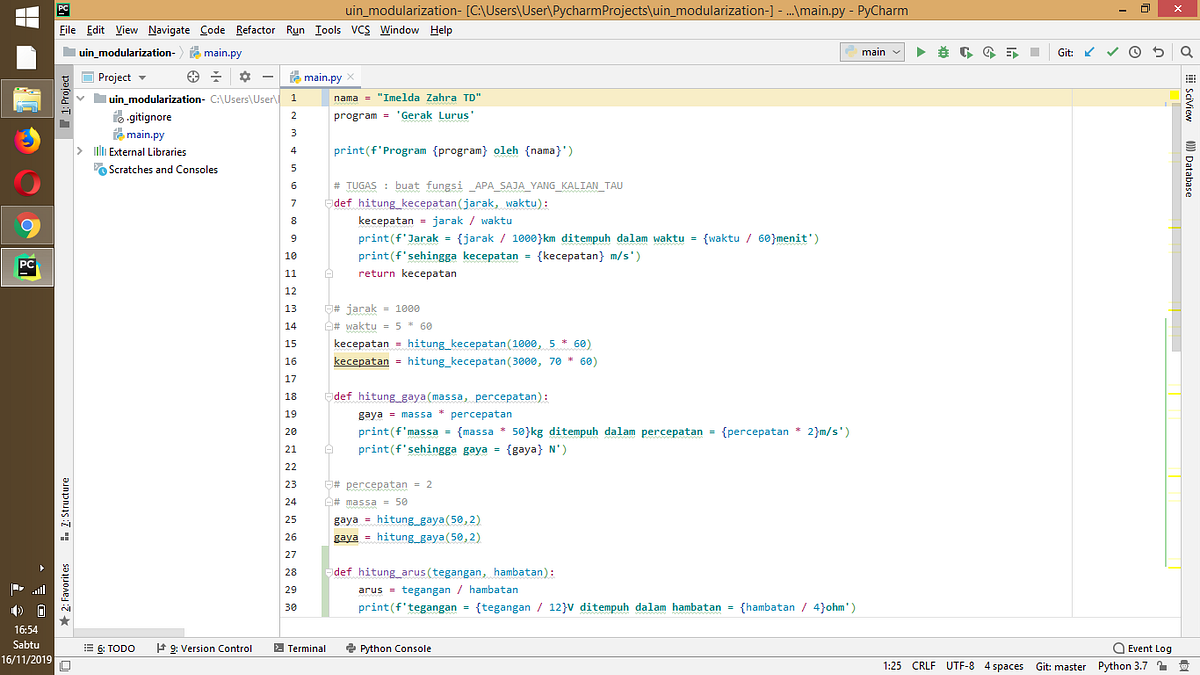Run with coverage using the shield icon

click(x=964, y=51)
